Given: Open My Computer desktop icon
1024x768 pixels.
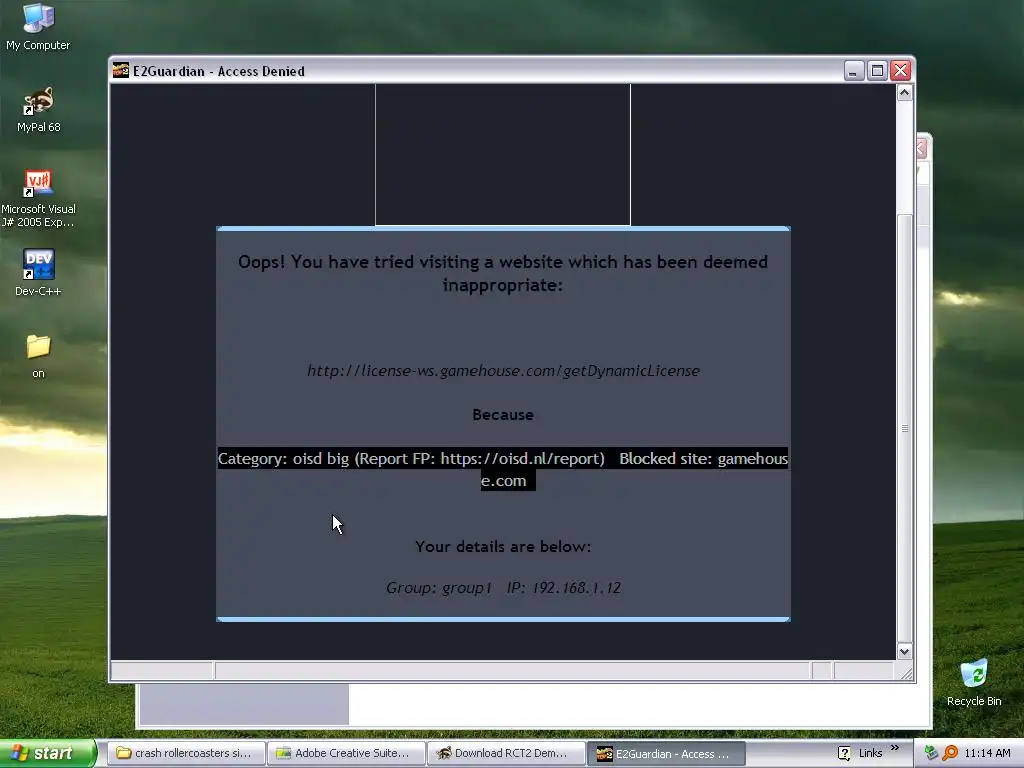Looking at the screenshot, I should click(38, 27).
